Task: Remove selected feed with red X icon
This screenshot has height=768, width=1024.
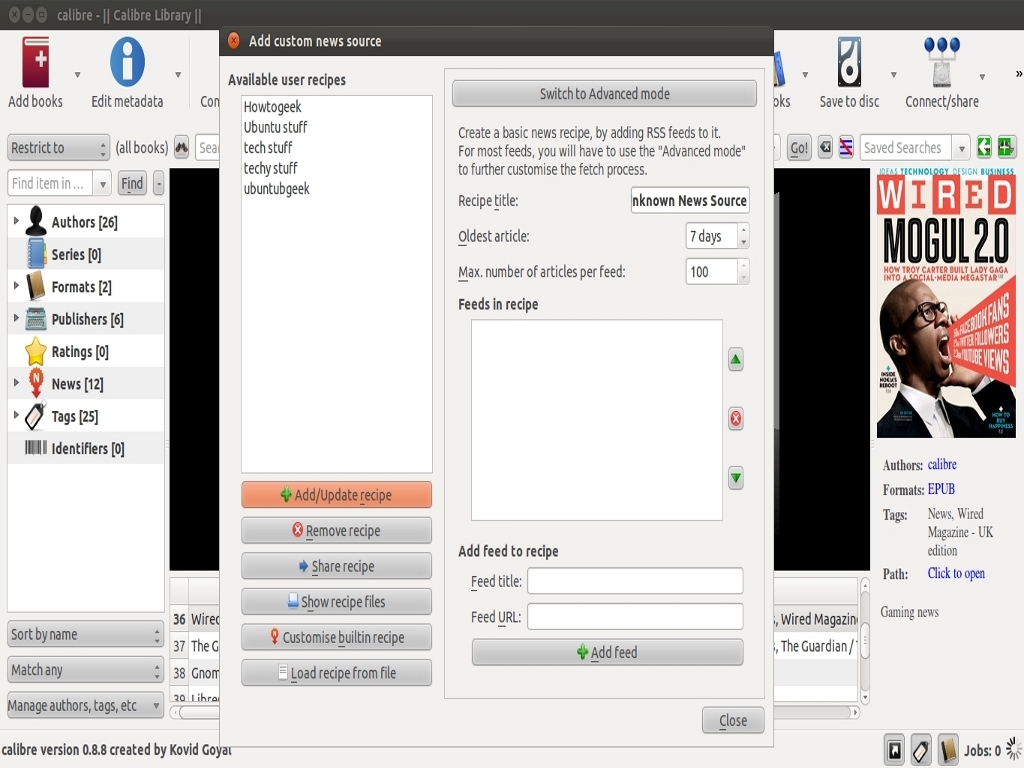Action: click(x=736, y=419)
